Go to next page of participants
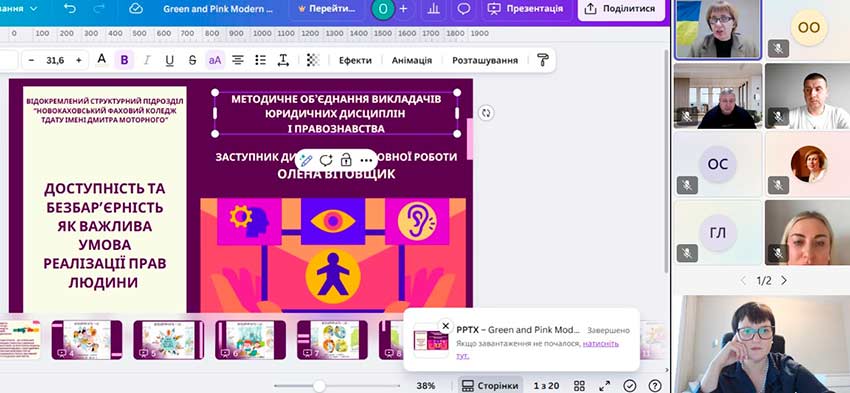Screen dimensions: 850x393 (784, 280)
